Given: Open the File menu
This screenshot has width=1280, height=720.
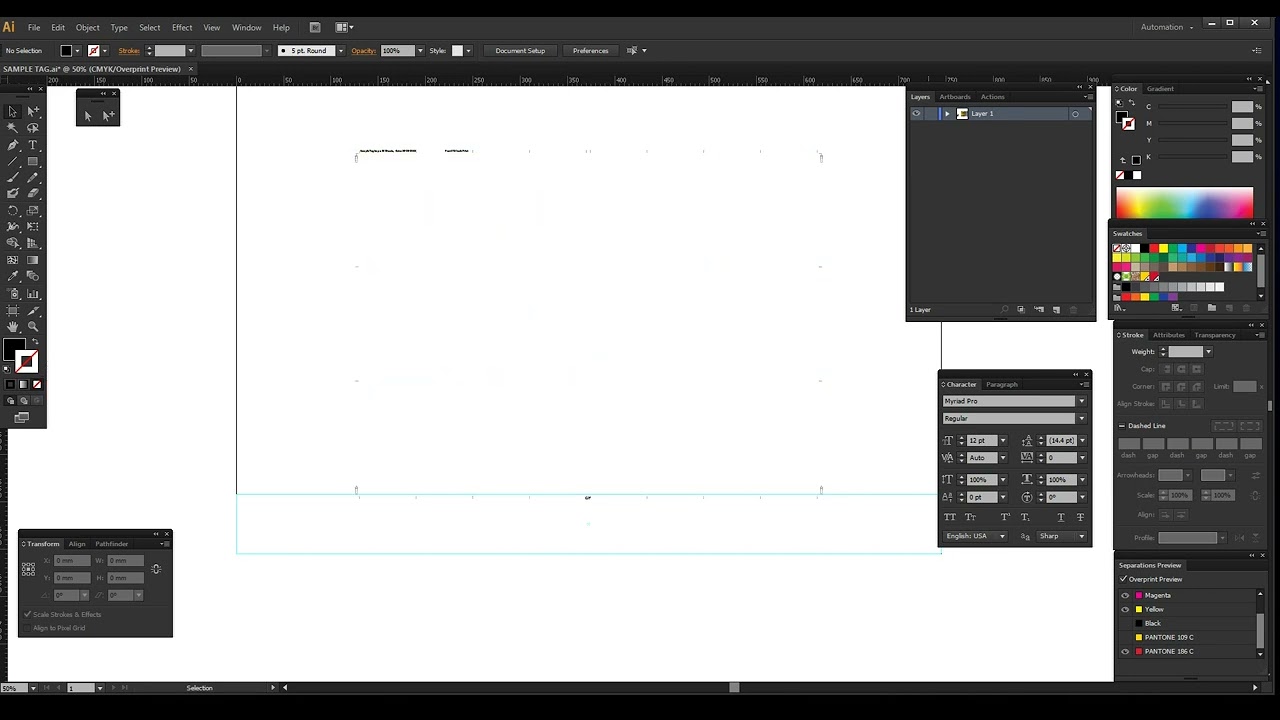Looking at the screenshot, I should click(34, 27).
